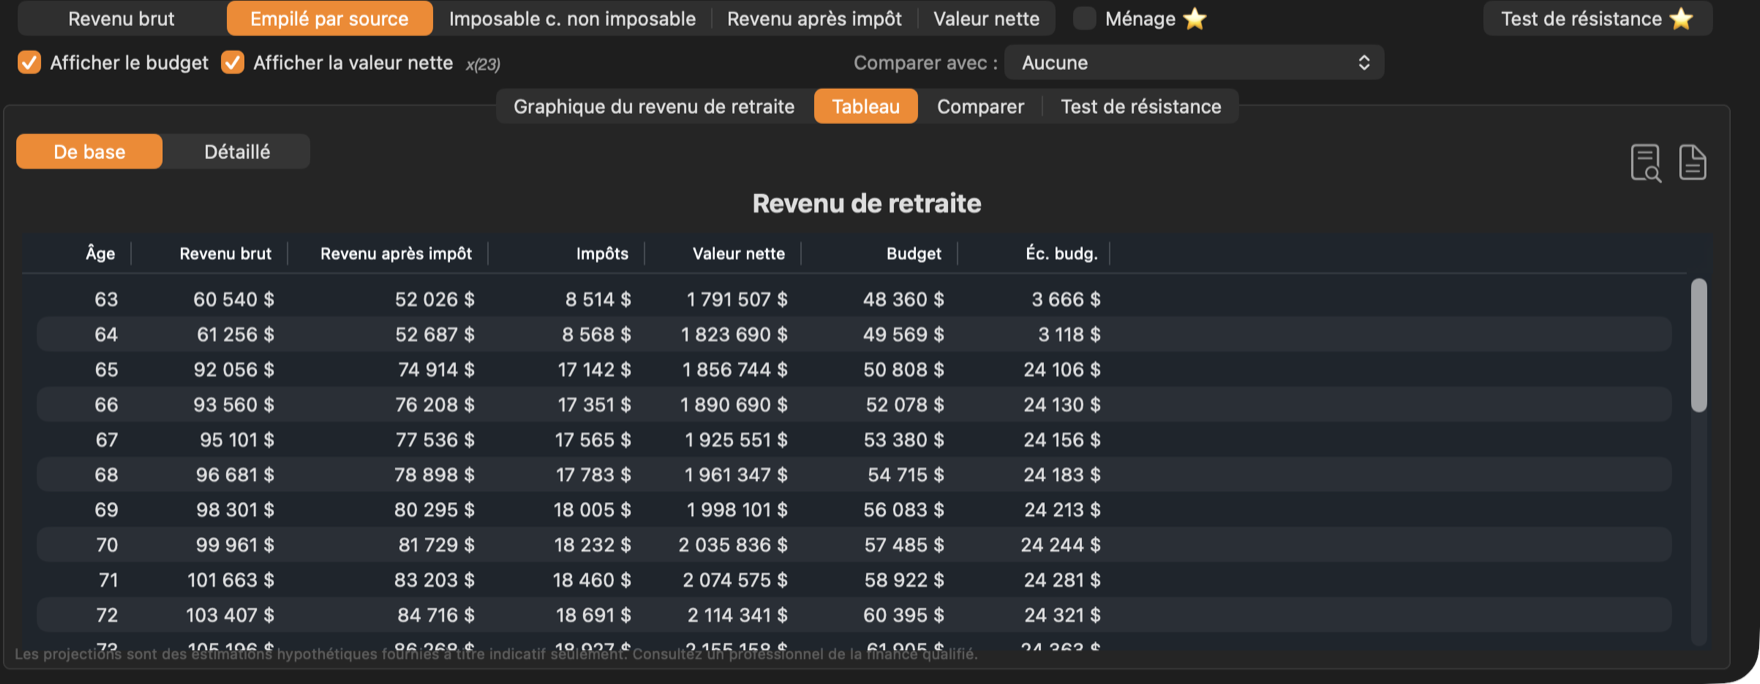Click taxes value 17 565 $
The height and width of the screenshot is (684, 1760).
point(593,439)
